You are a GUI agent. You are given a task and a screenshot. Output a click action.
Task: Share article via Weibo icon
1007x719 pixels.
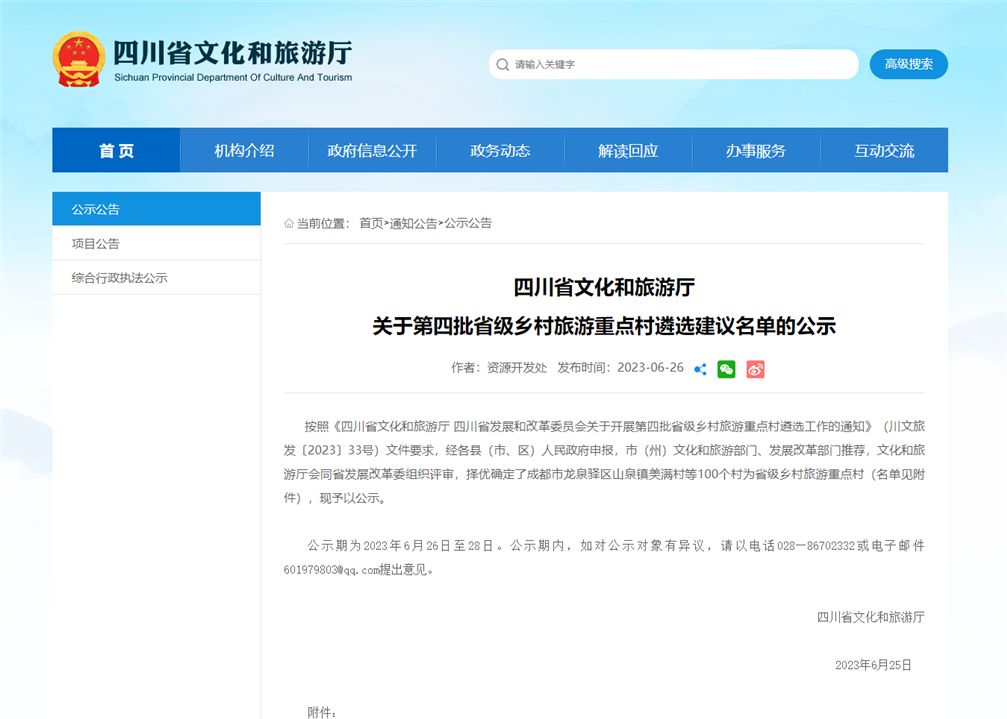pos(755,369)
